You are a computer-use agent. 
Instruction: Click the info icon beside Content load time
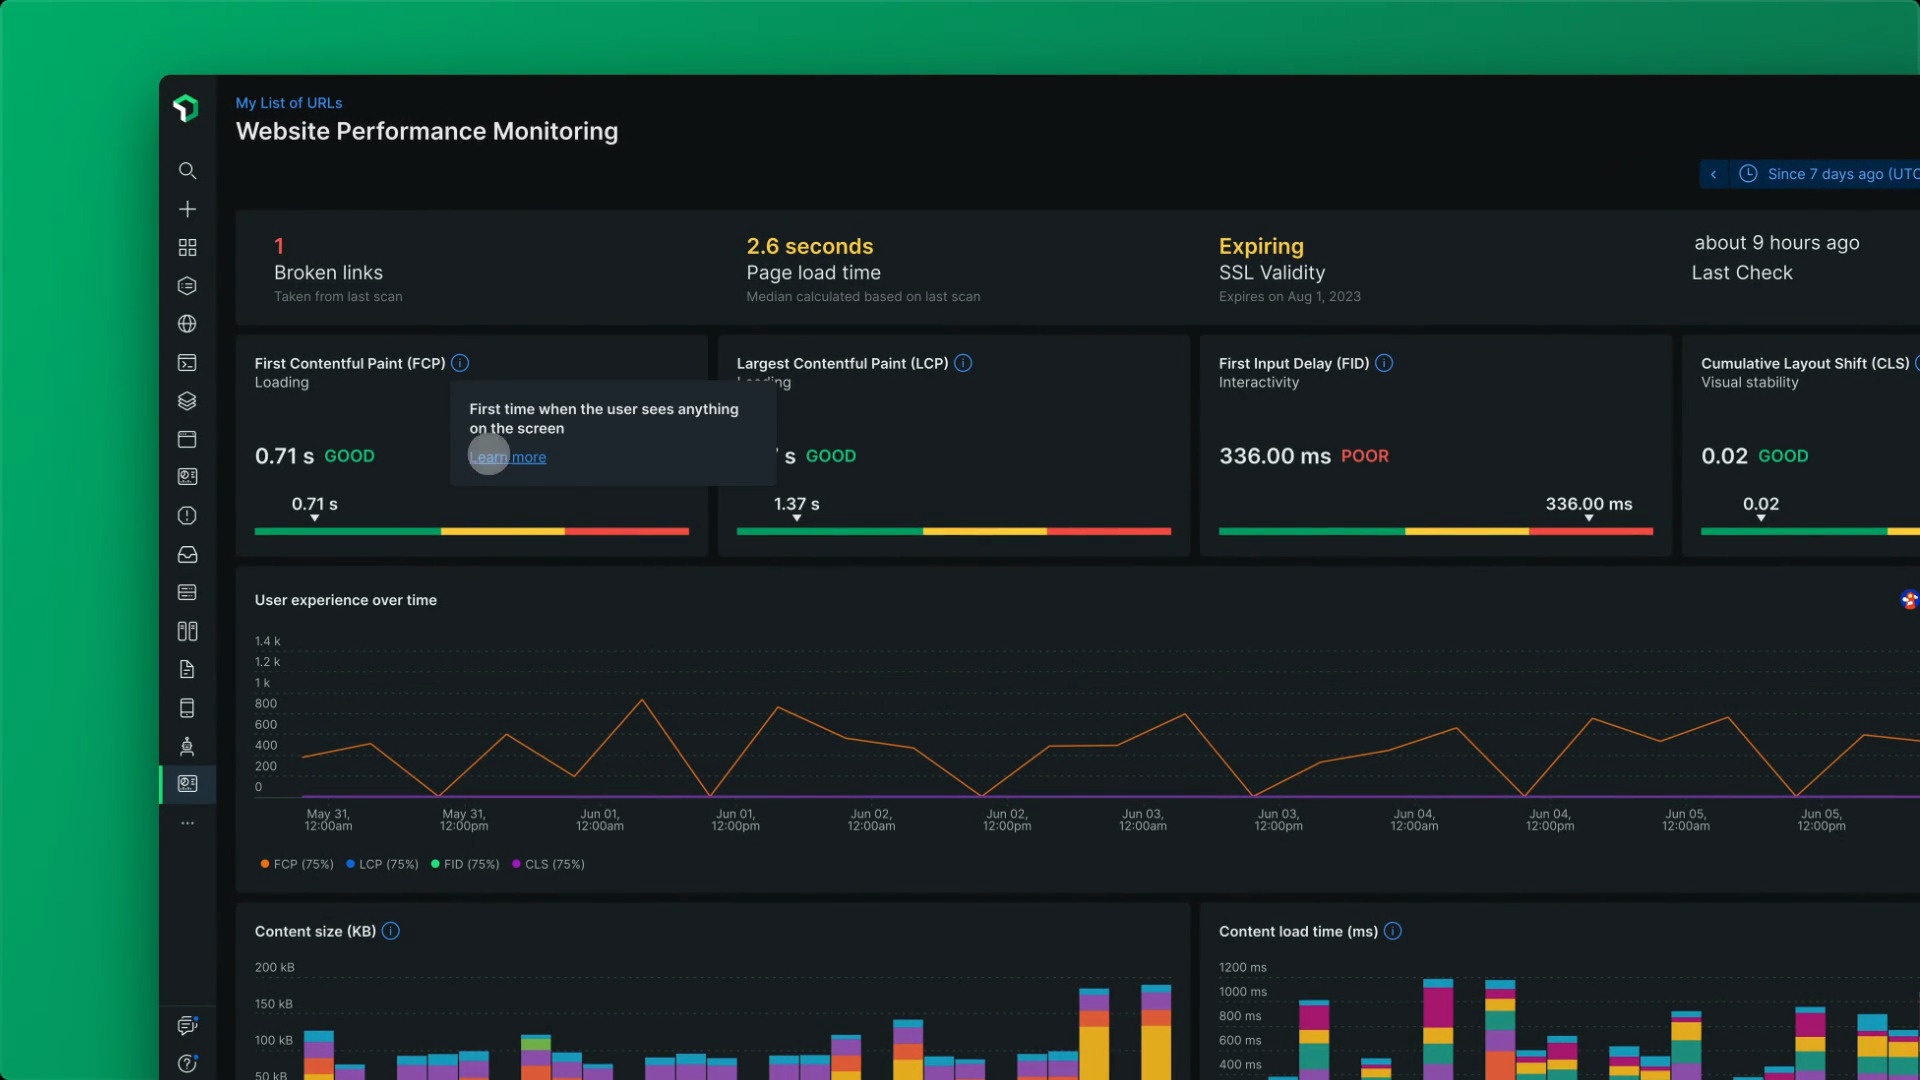(x=1393, y=931)
